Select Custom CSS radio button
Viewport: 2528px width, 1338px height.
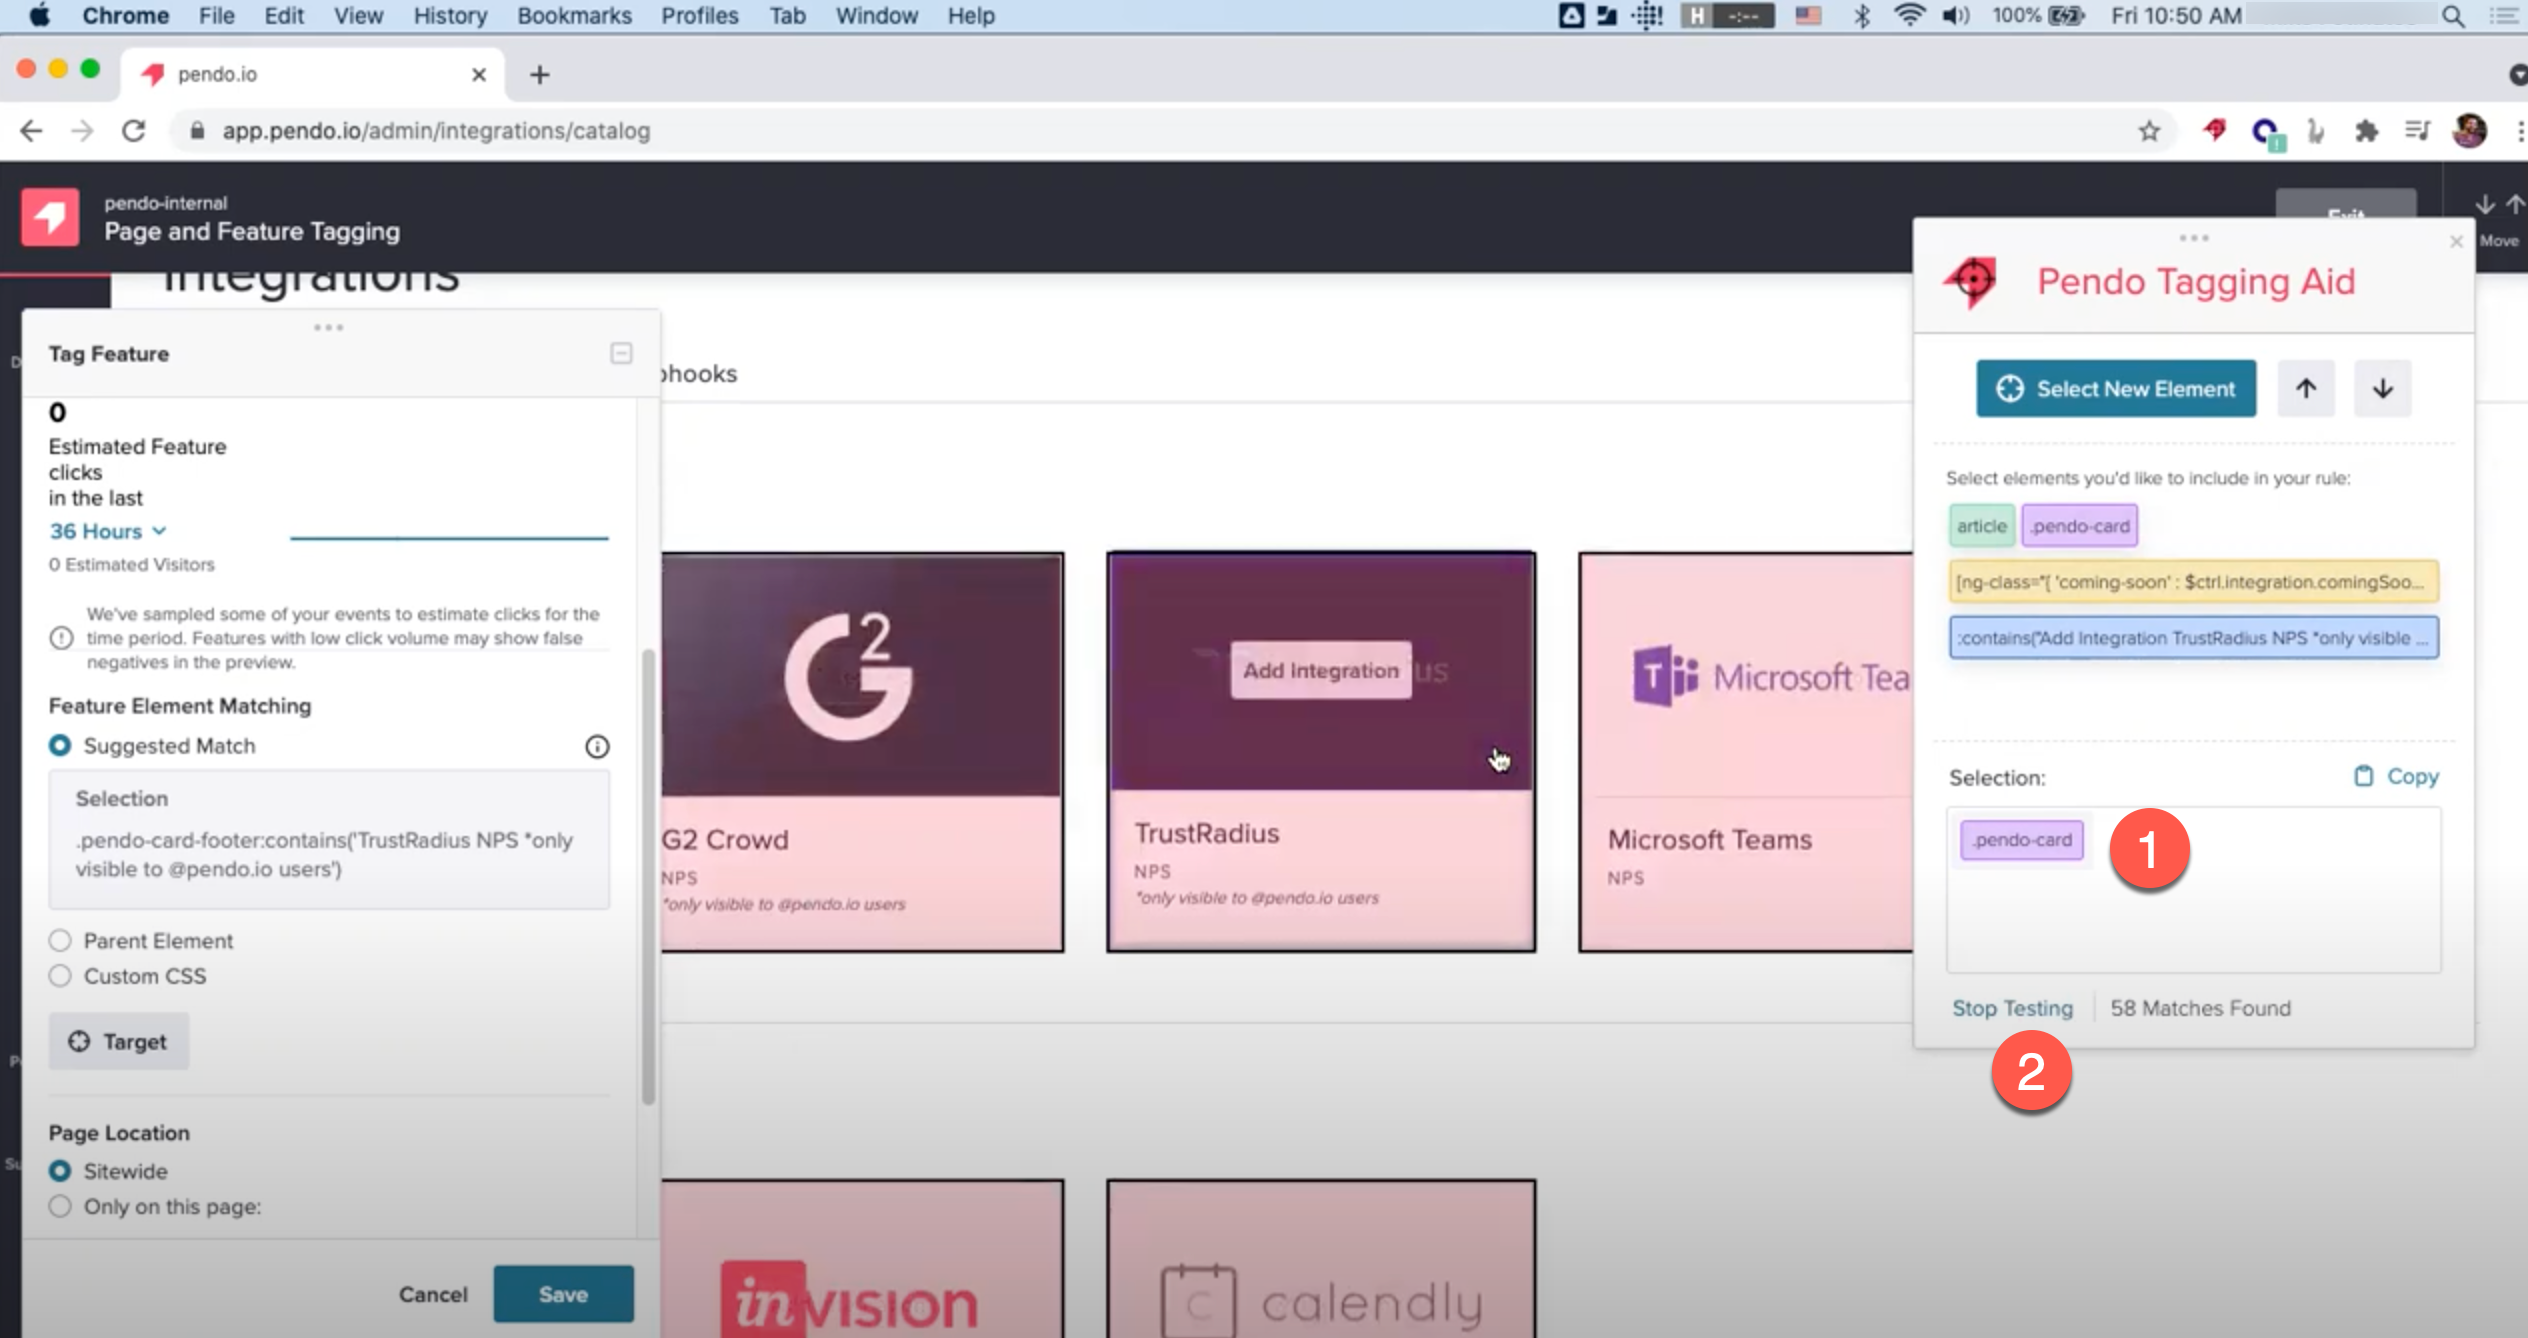click(60, 976)
